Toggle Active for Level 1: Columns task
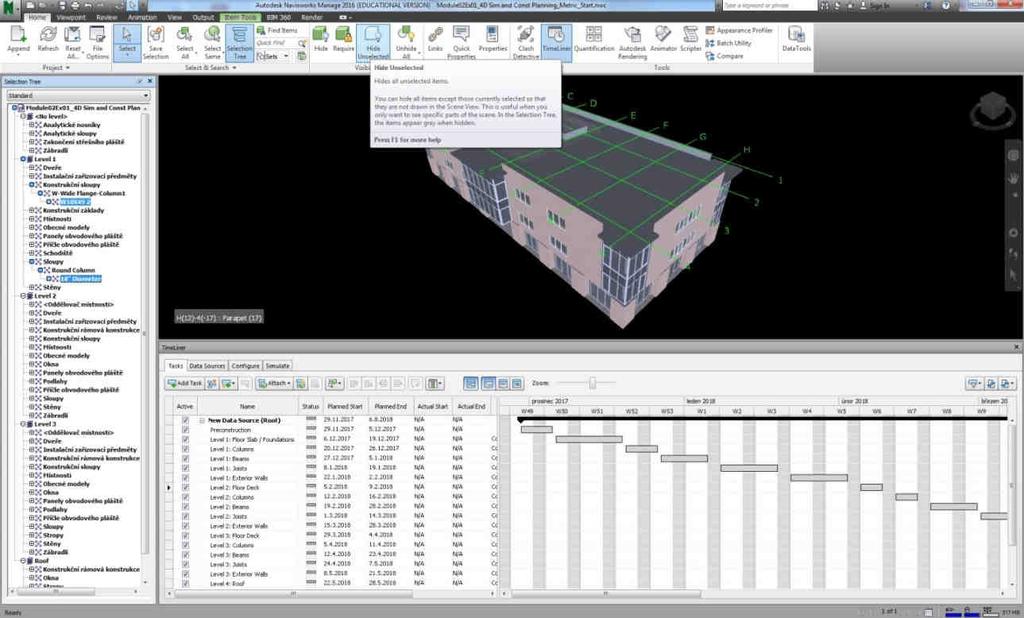 (185, 449)
